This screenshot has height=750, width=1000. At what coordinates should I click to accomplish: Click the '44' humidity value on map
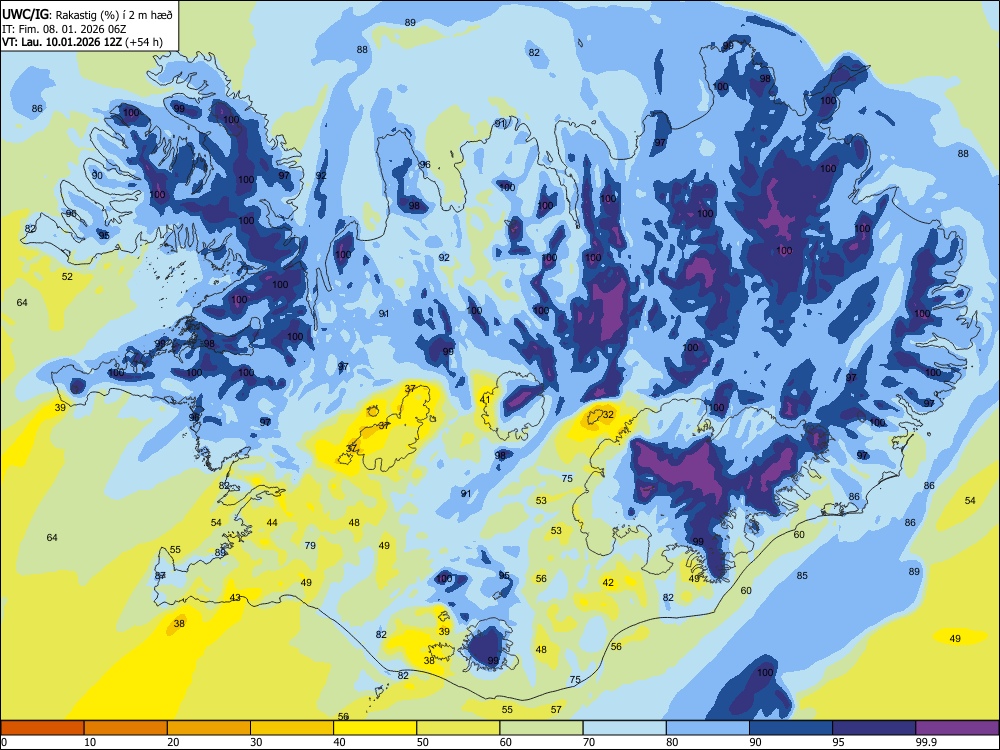pos(272,522)
